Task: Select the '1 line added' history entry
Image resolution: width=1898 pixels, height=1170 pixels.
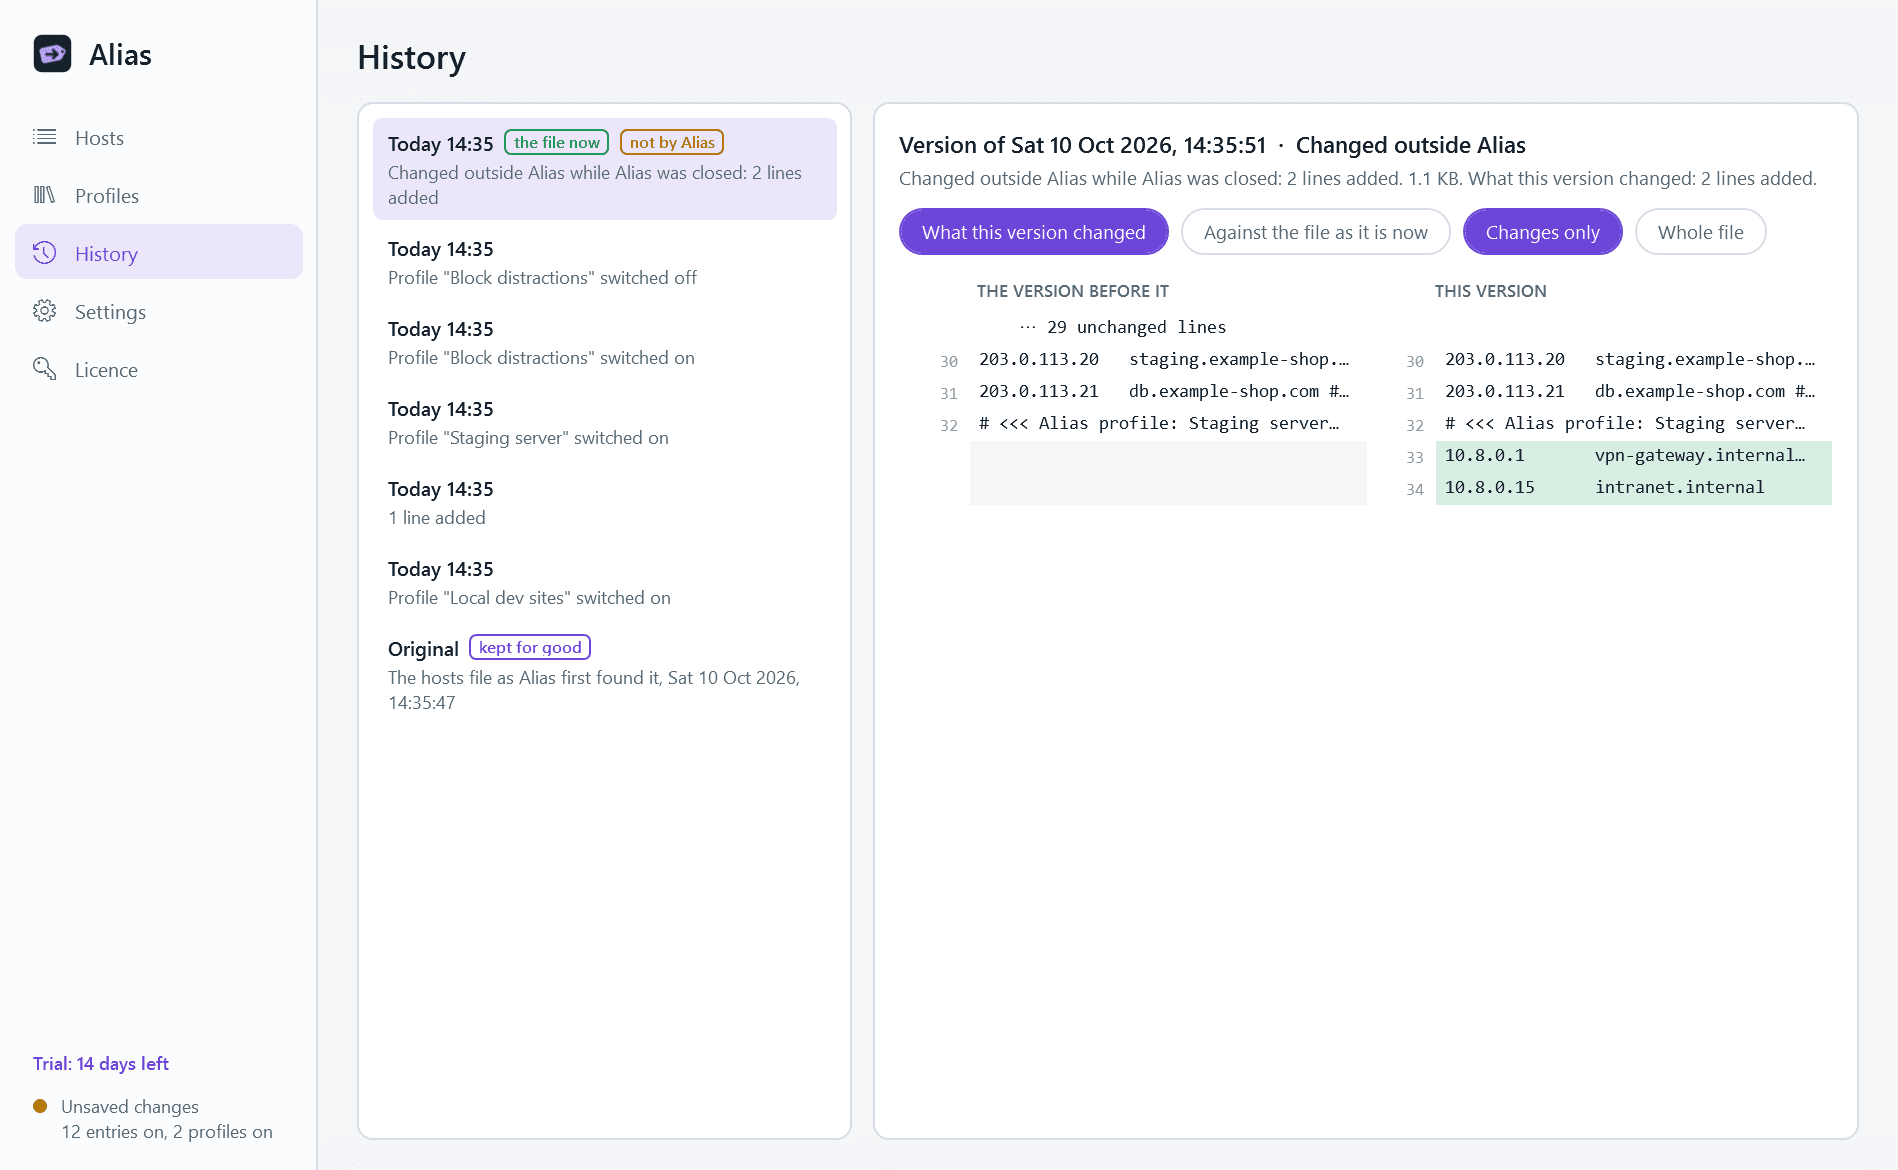Action: 605,503
